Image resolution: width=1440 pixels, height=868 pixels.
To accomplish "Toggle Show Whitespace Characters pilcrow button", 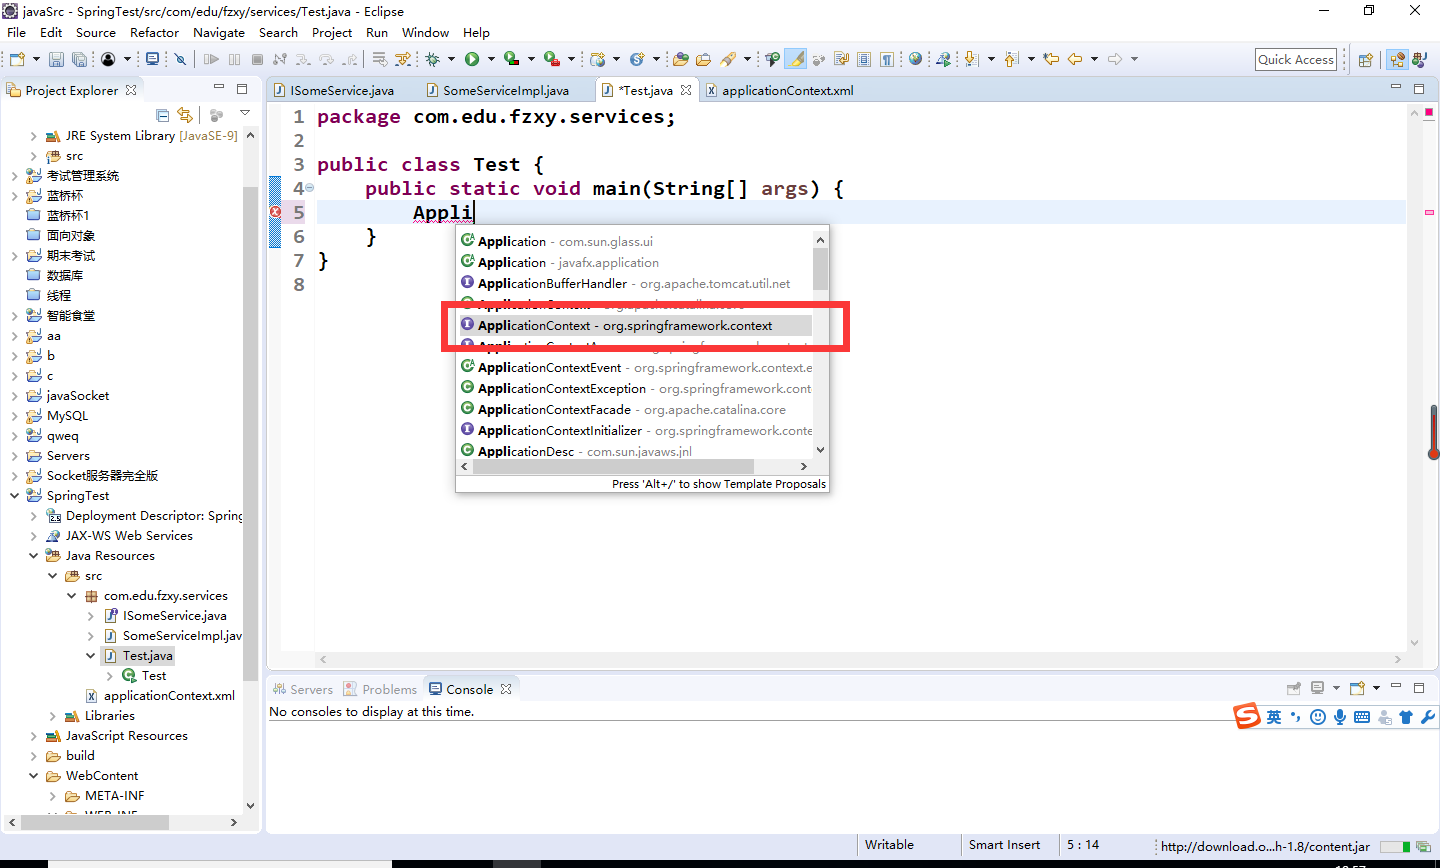I will [887, 60].
